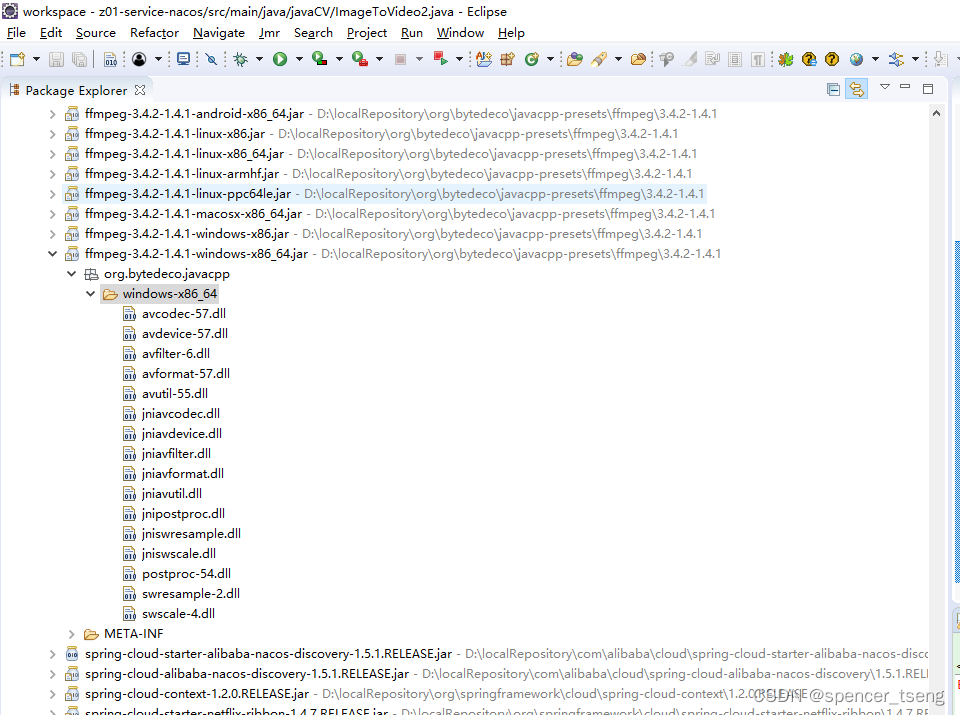Open the Run button dropdown arrow

click(299, 59)
